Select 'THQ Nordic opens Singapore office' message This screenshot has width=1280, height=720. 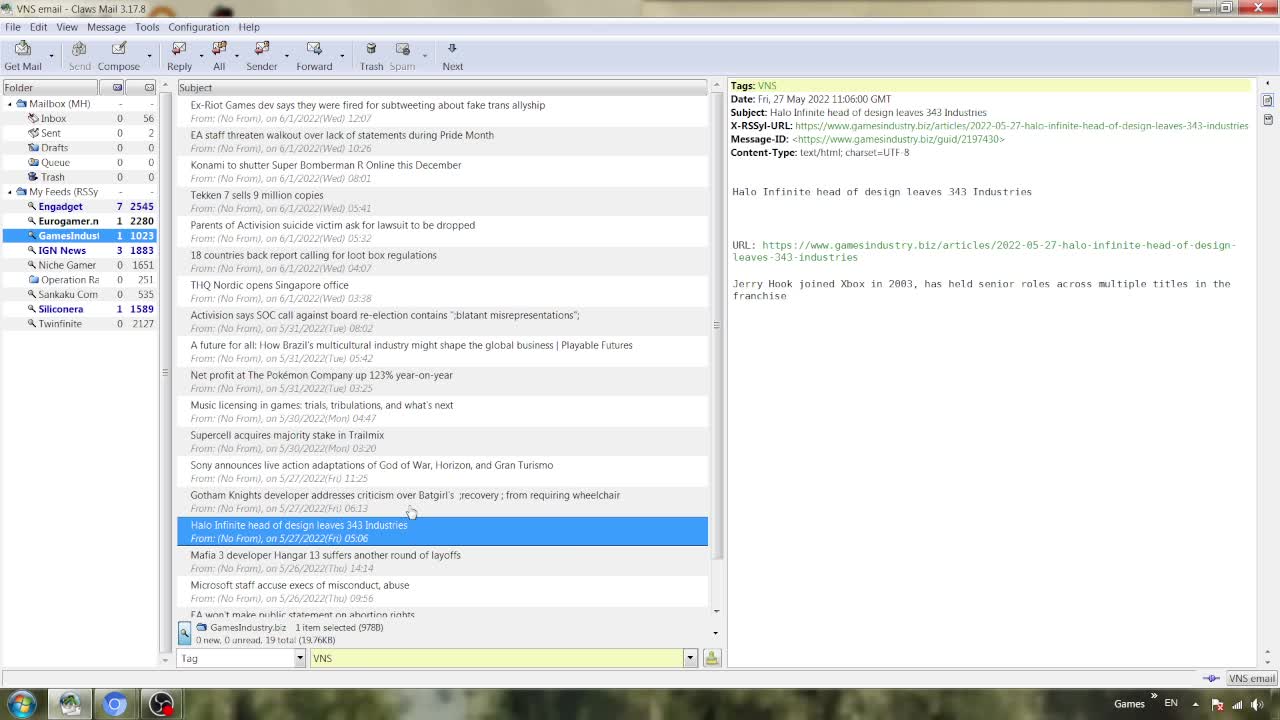442,291
